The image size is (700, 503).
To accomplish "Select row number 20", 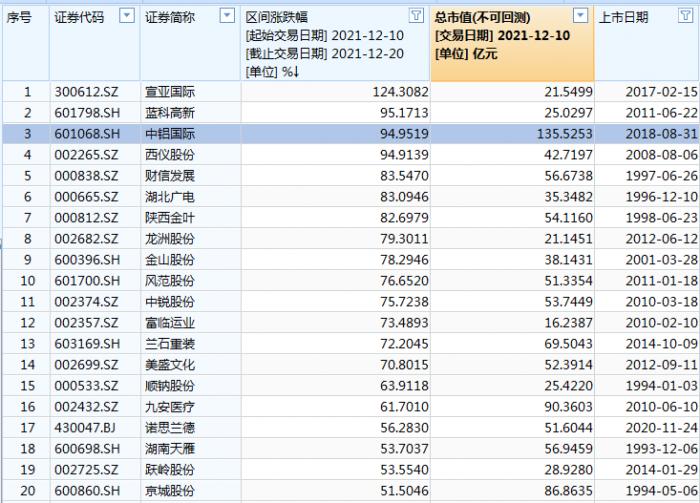I will pos(28,491).
